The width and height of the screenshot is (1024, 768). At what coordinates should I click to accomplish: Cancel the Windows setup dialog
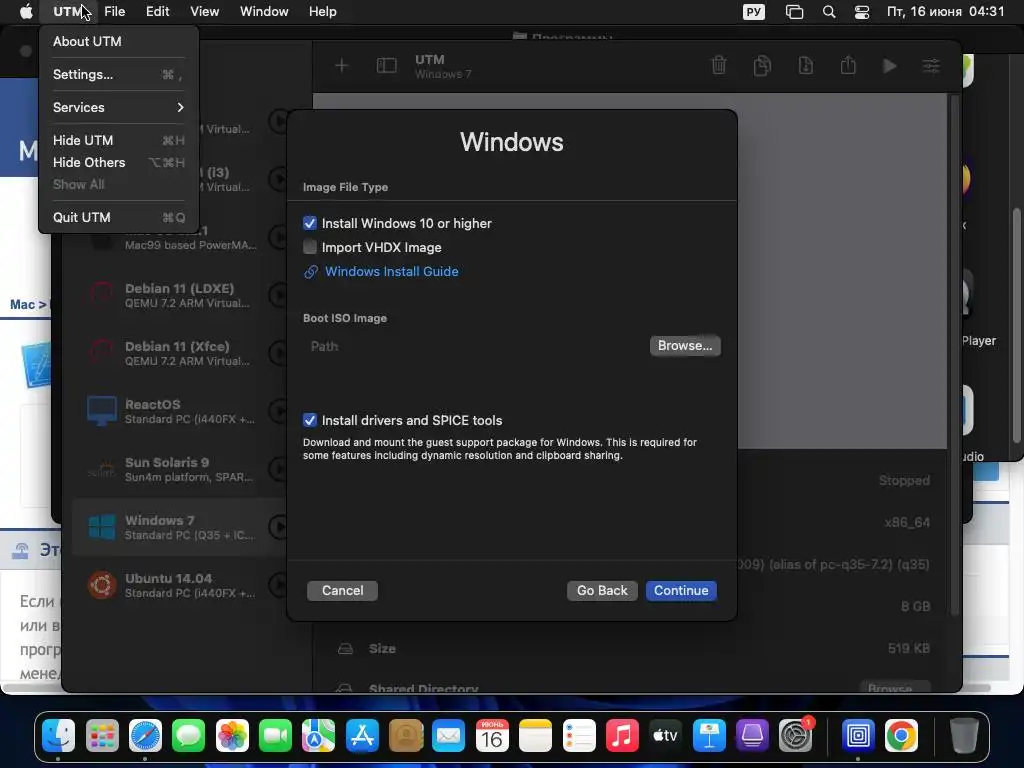tap(342, 590)
